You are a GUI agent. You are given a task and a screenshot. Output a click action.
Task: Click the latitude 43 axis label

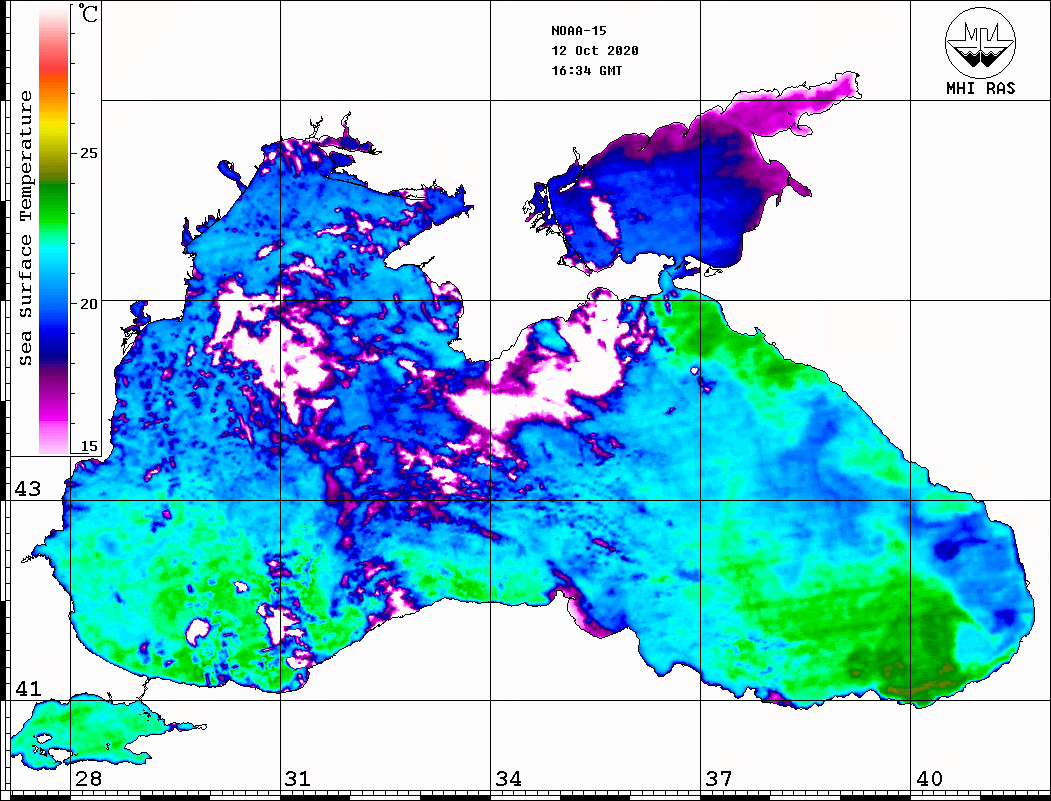(27, 489)
